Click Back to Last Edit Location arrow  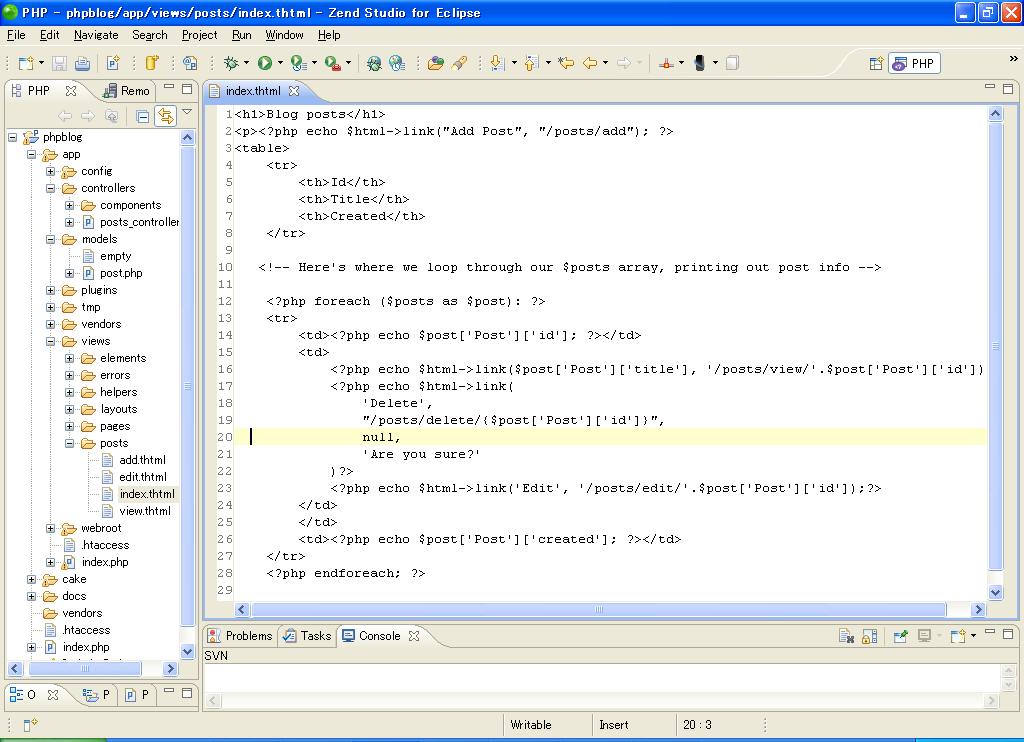(x=566, y=63)
